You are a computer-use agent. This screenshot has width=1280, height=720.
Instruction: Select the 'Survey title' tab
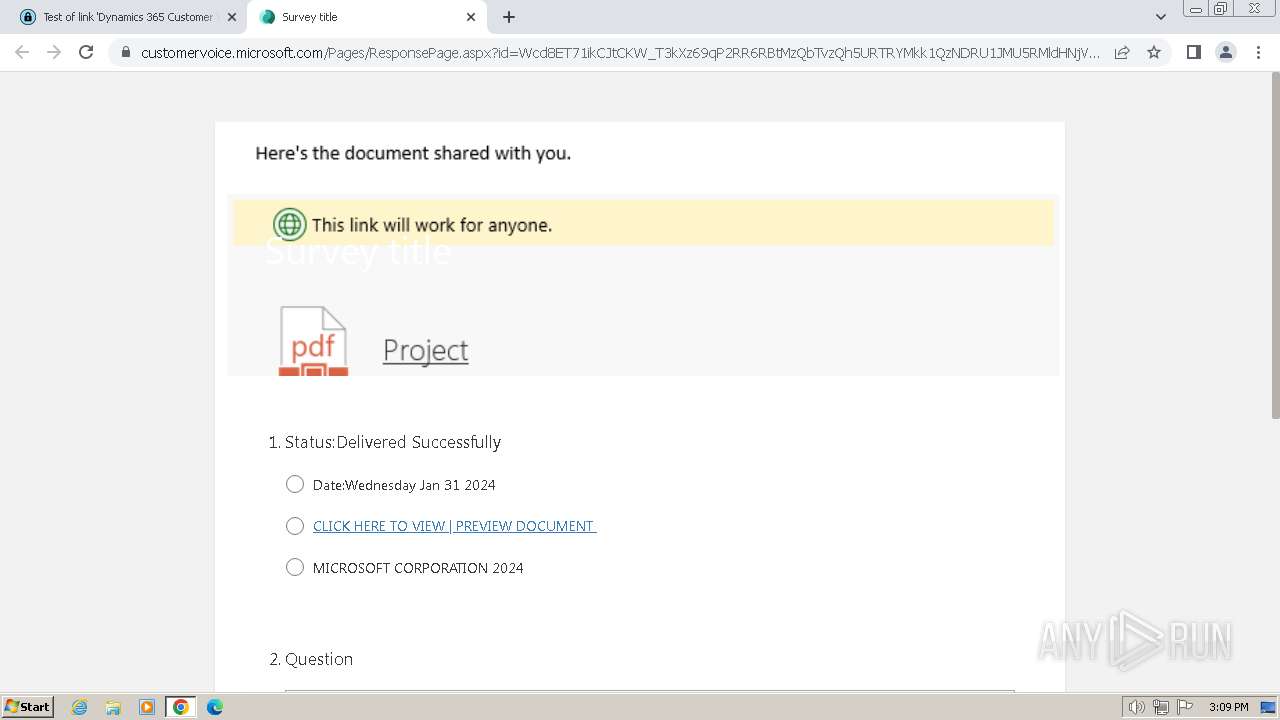(x=366, y=17)
